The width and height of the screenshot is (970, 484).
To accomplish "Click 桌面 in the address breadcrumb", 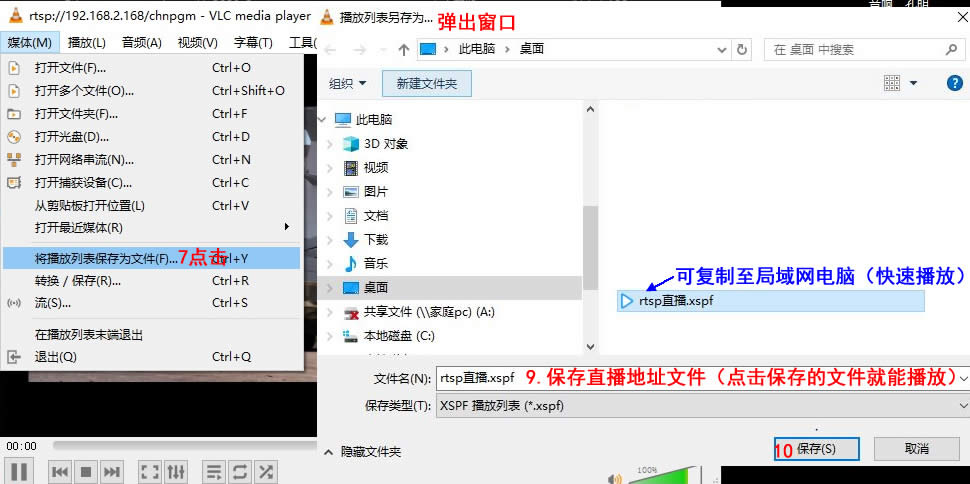I will tap(531, 50).
